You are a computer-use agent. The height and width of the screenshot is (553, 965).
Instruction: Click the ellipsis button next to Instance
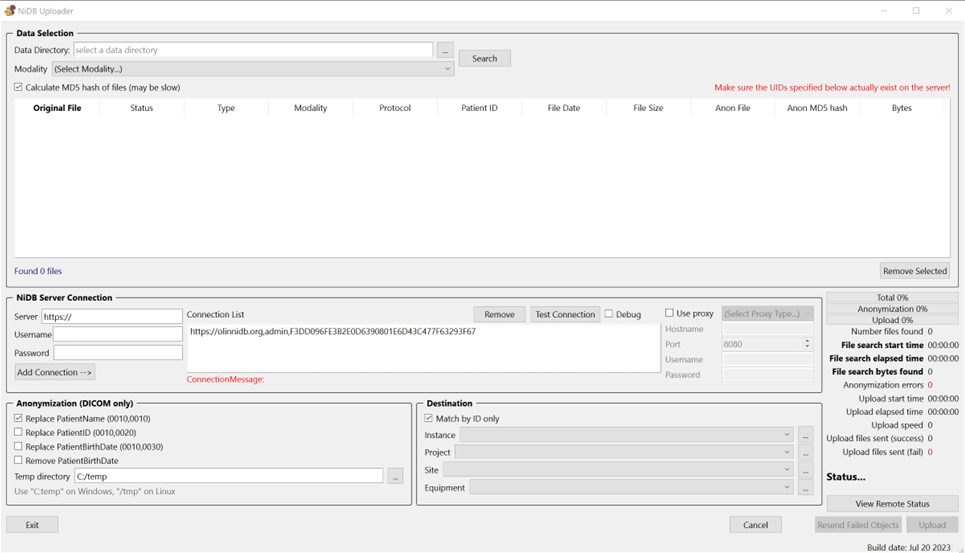pos(806,435)
